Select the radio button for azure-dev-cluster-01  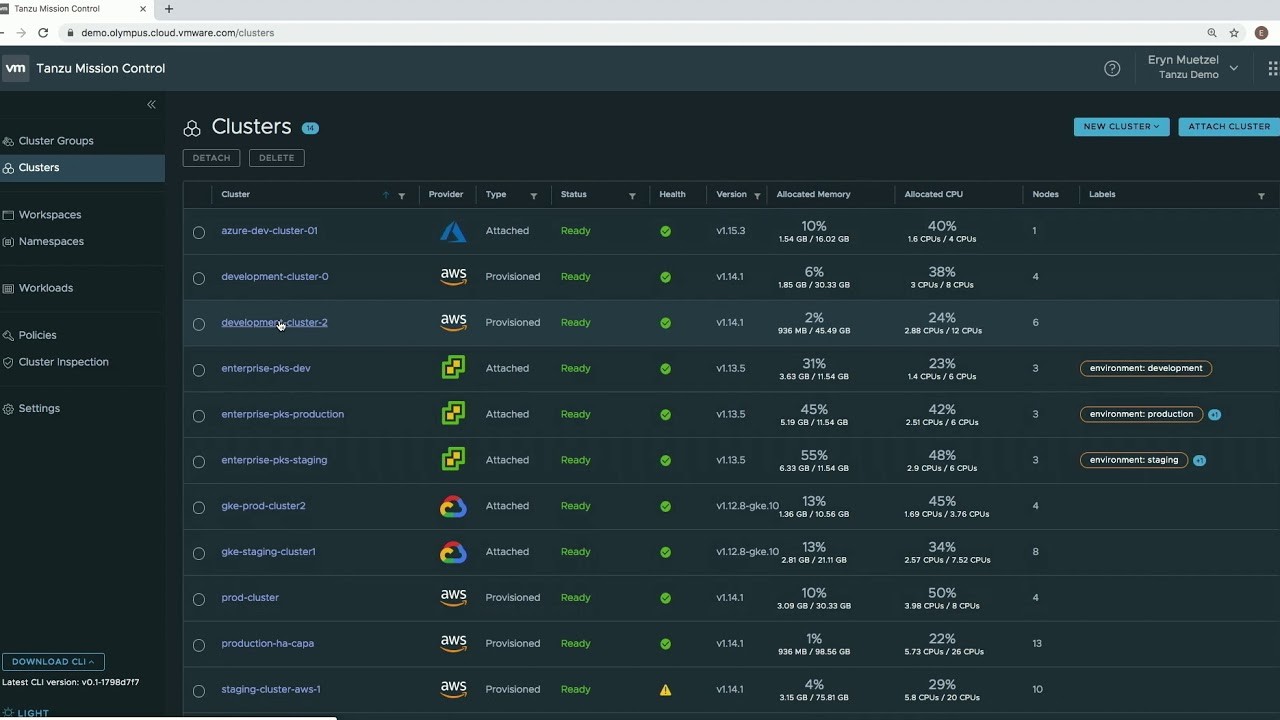tap(199, 232)
